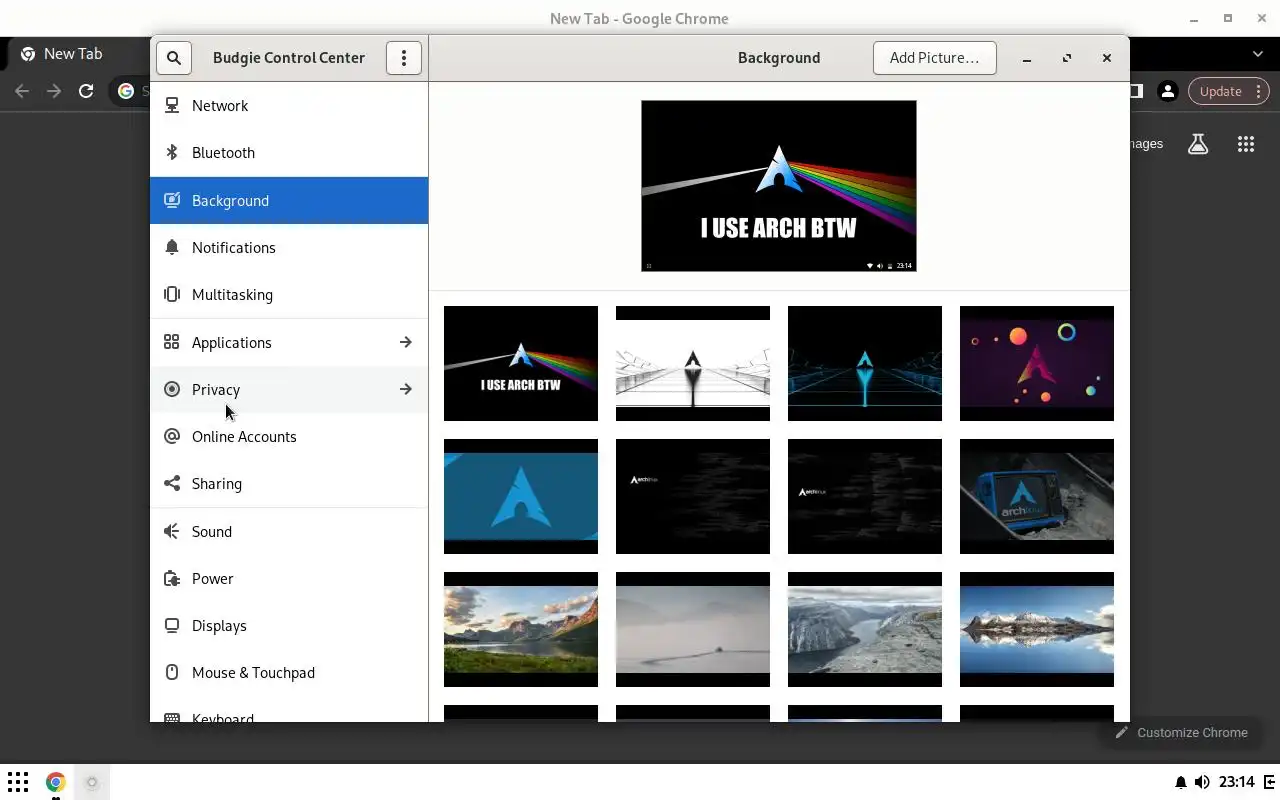Choose the rocky fjord wallpaper

click(865, 629)
